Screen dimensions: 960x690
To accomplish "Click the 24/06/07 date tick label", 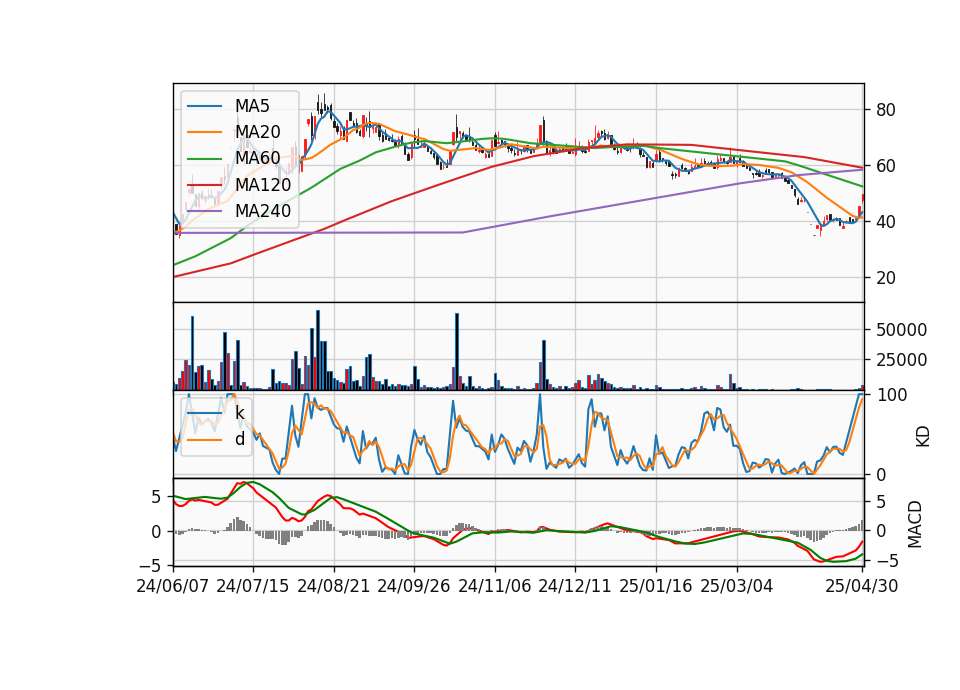I will (173, 586).
